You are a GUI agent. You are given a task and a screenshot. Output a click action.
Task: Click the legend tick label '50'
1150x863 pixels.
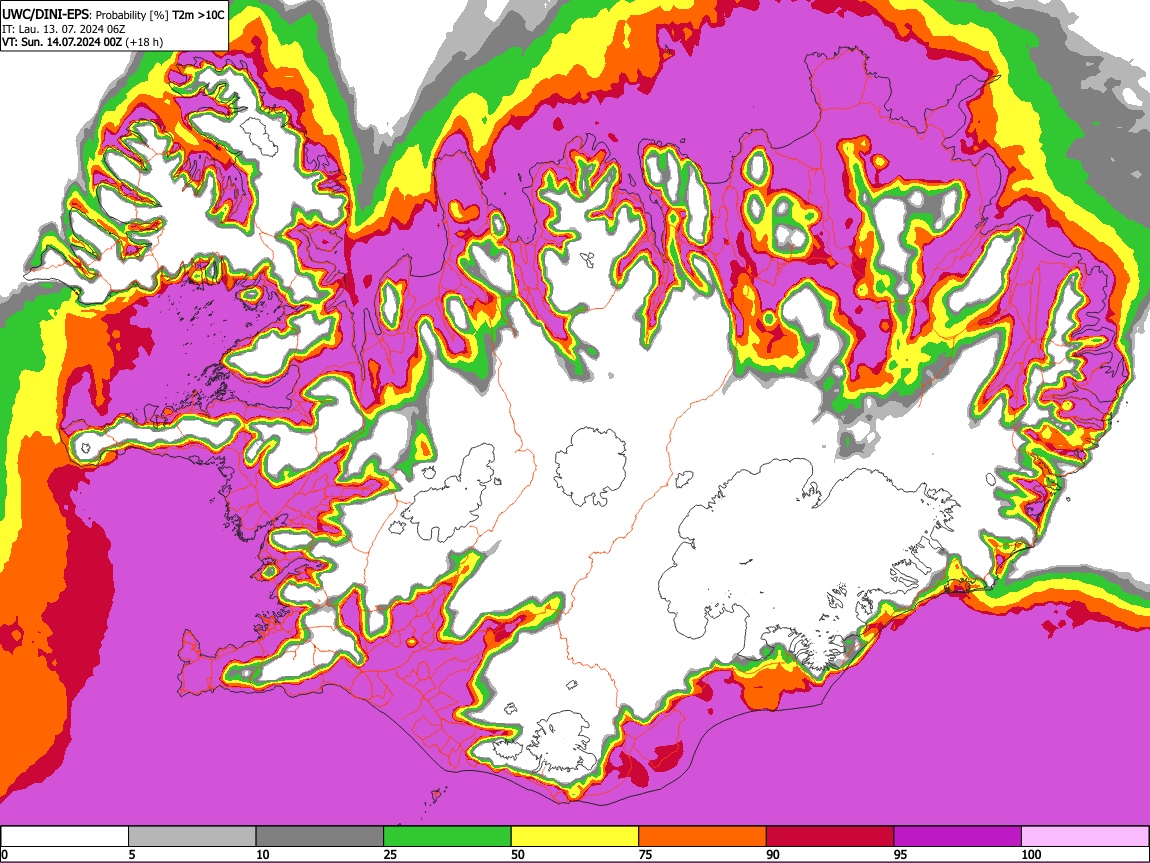[518, 854]
